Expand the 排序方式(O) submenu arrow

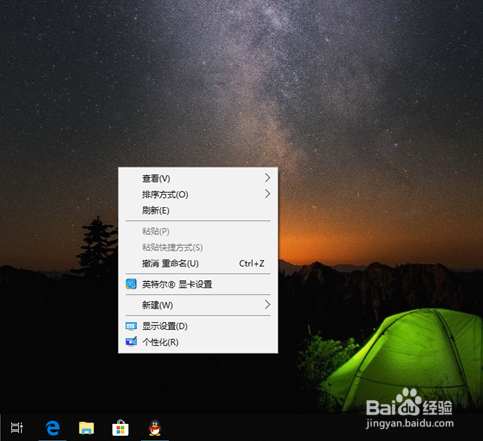click(x=267, y=194)
